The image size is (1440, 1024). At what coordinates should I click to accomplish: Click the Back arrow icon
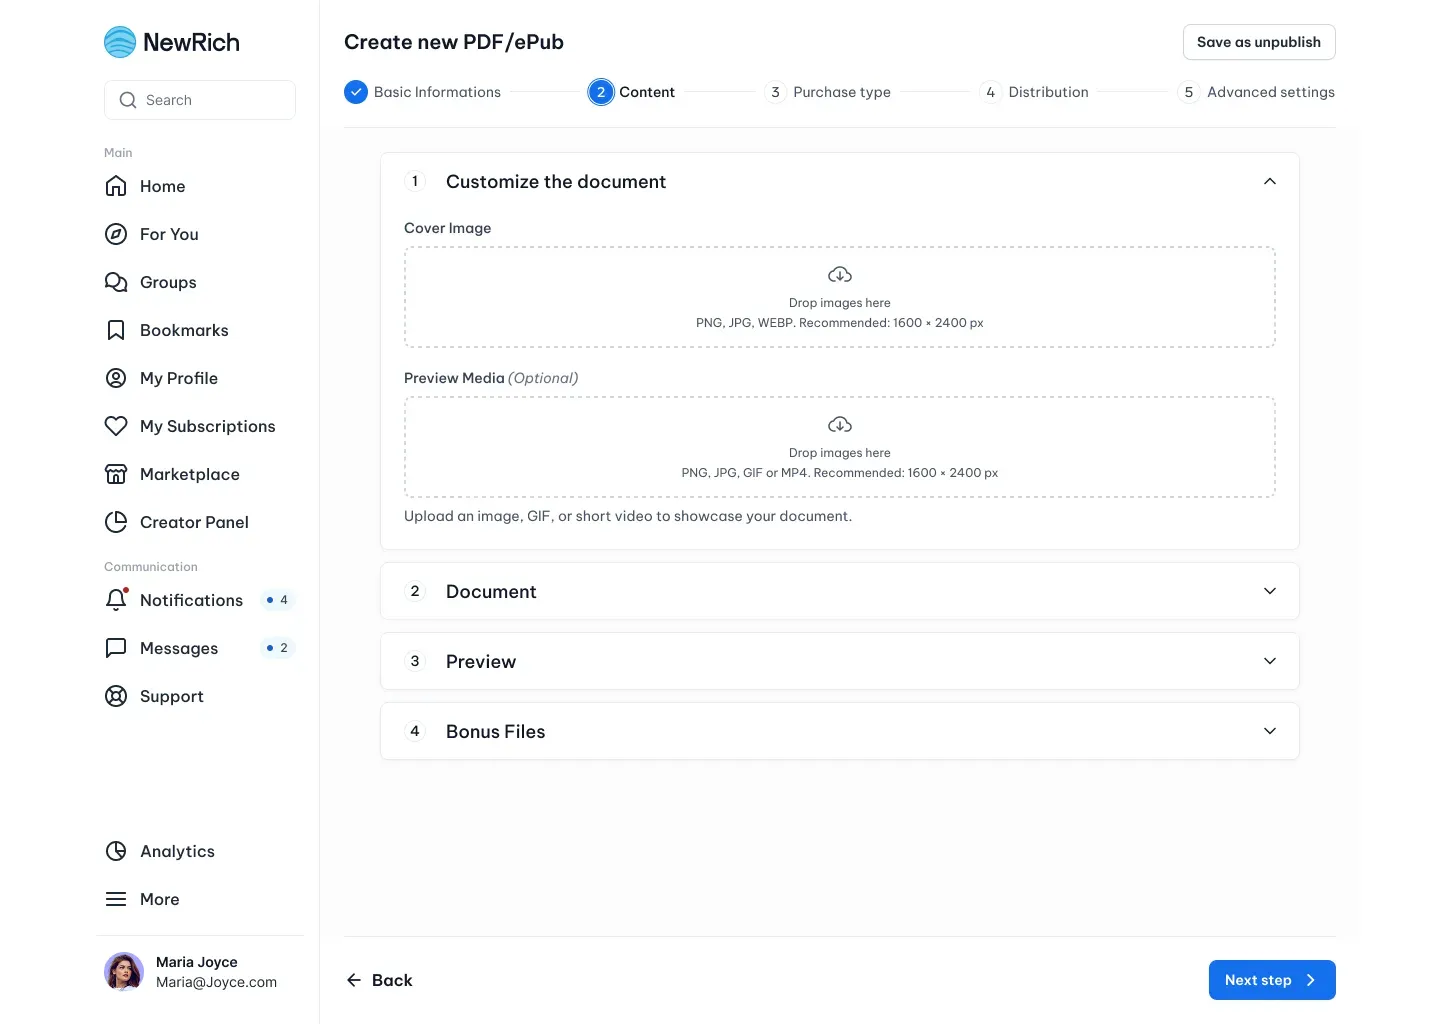tap(354, 980)
